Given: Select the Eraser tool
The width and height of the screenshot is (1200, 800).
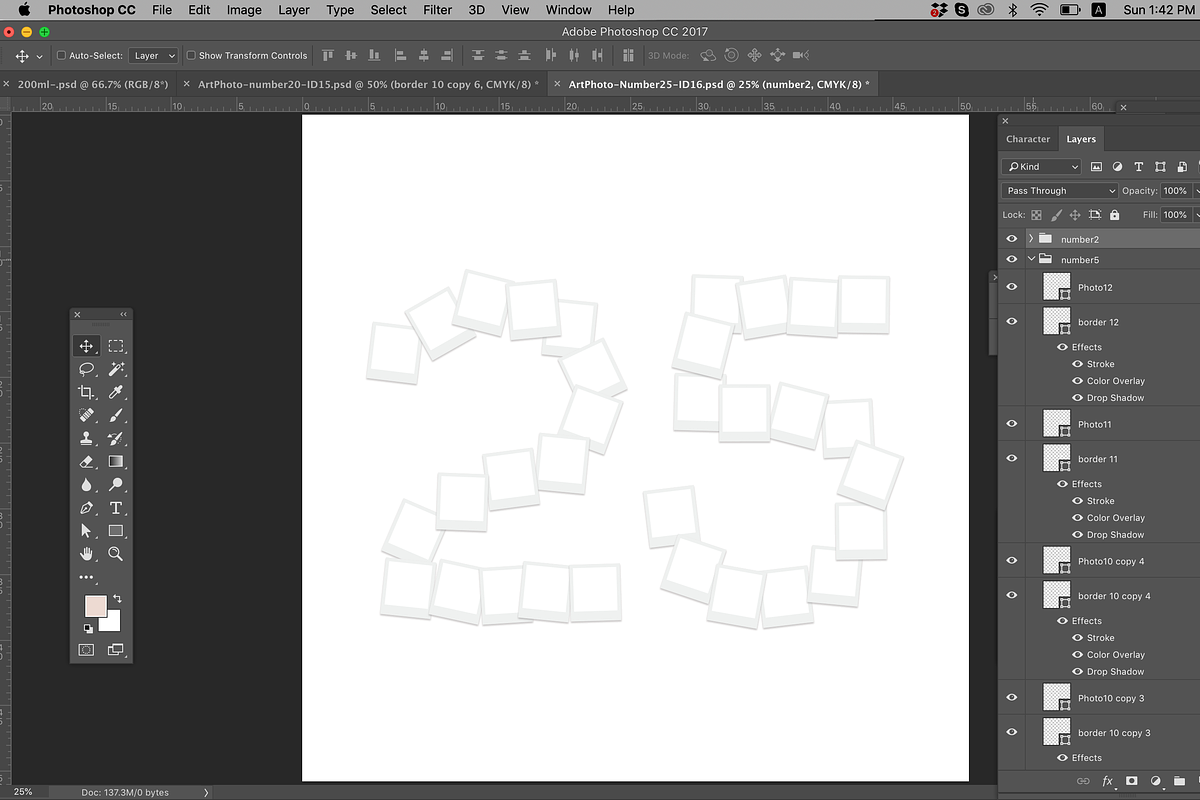Looking at the screenshot, I should [86, 461].
